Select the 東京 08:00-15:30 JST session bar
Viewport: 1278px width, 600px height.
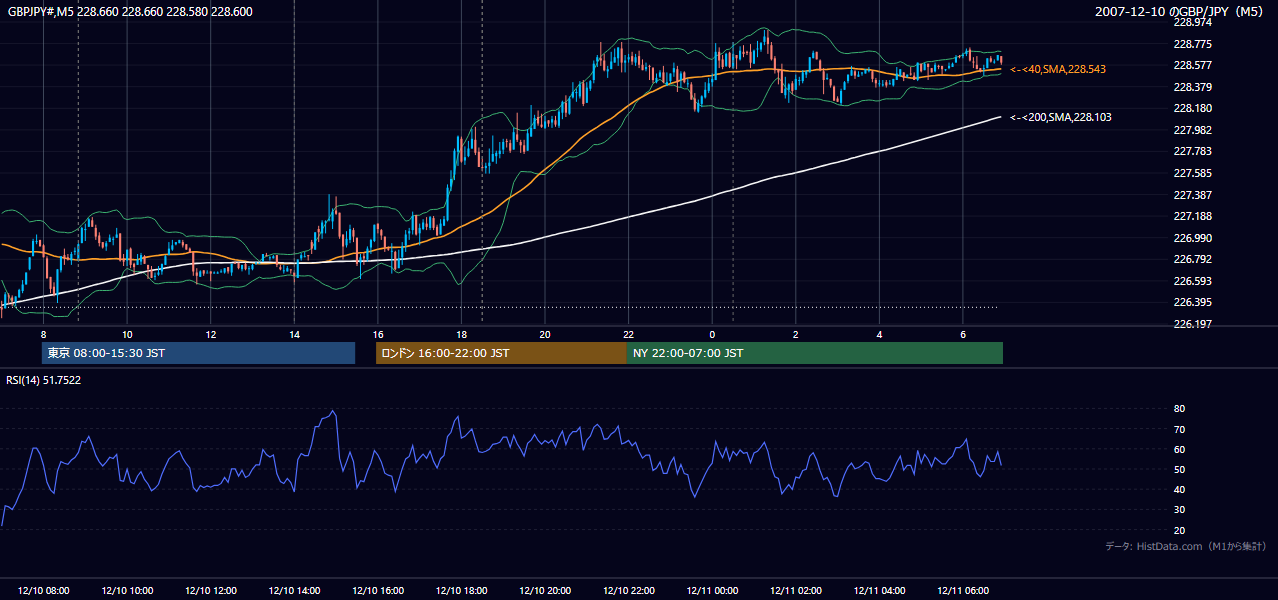[198, 353]
